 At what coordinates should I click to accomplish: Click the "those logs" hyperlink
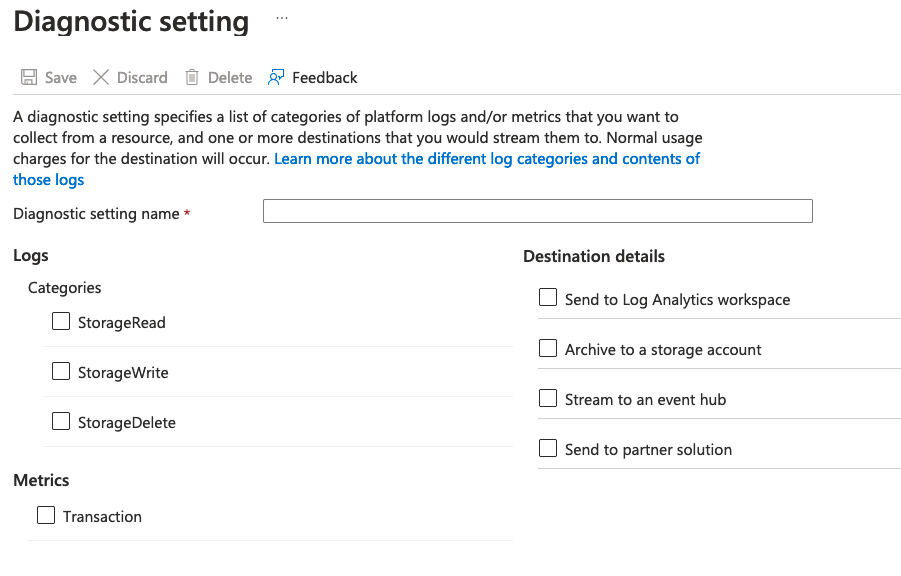click(47, 179)
